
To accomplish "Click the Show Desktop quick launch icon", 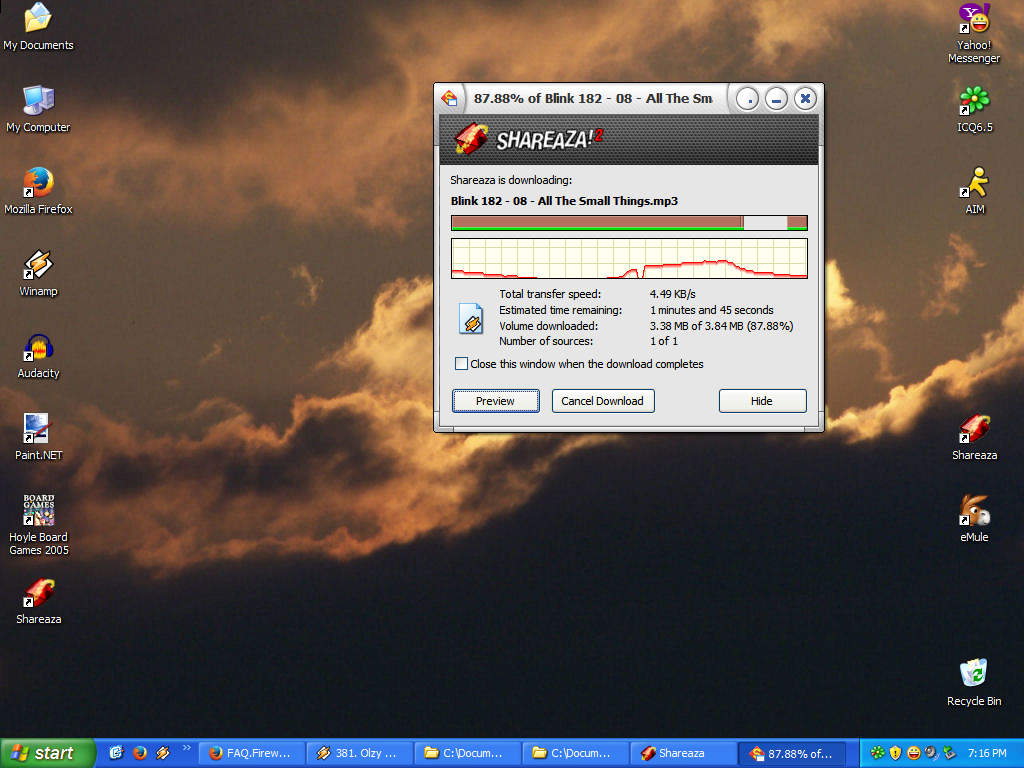I will click(x=116, y=753).
